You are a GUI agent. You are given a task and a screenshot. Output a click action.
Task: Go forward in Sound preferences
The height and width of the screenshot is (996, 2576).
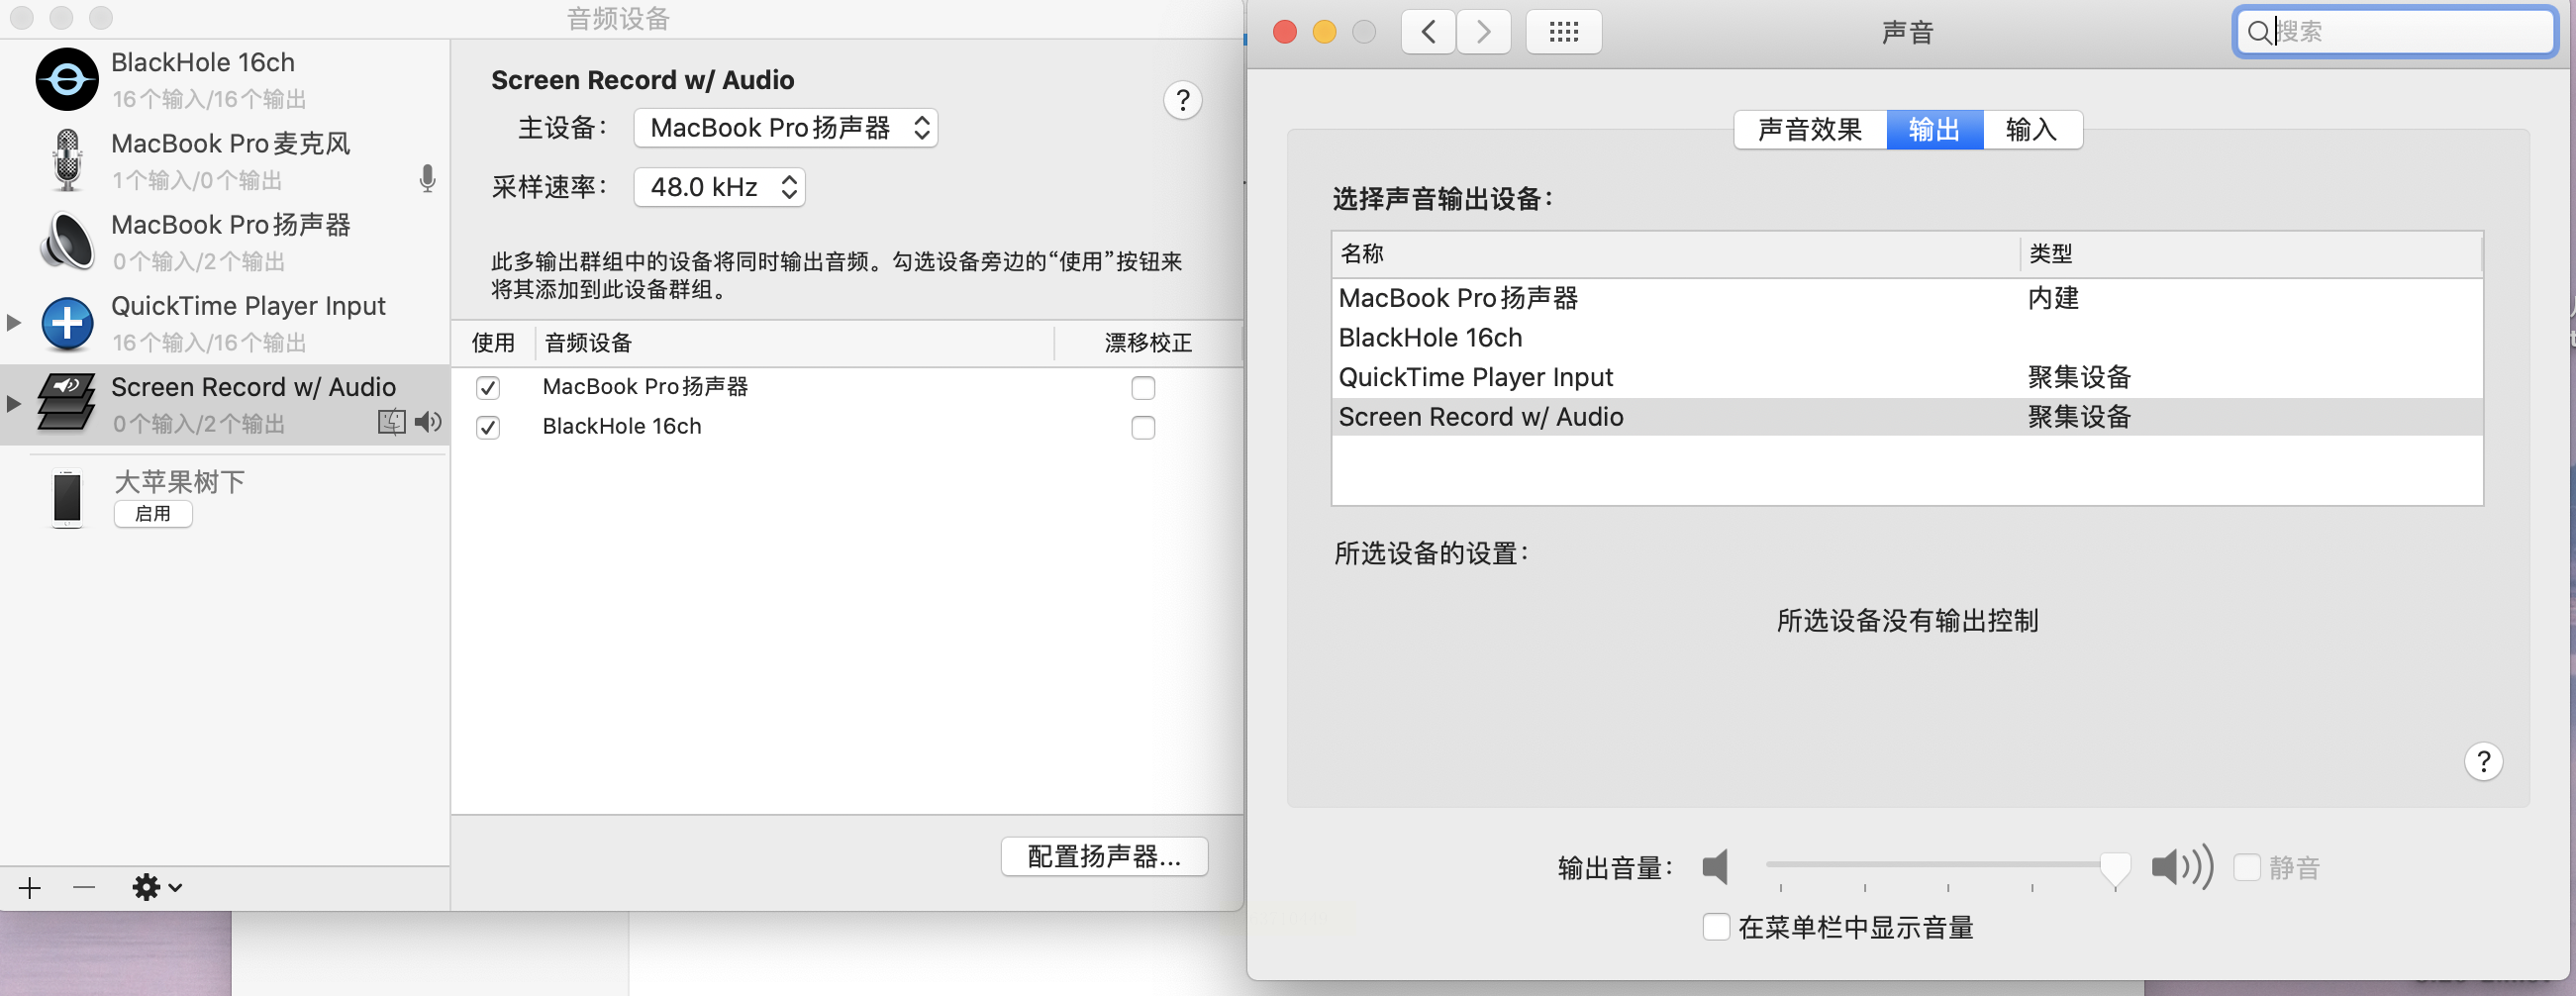1483,32
